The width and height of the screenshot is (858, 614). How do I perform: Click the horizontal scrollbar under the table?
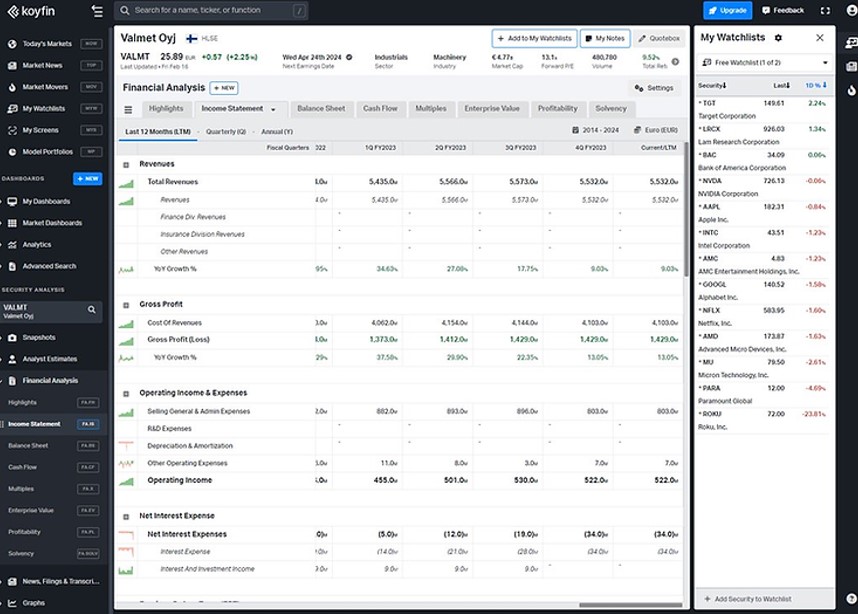pos(631,605)
